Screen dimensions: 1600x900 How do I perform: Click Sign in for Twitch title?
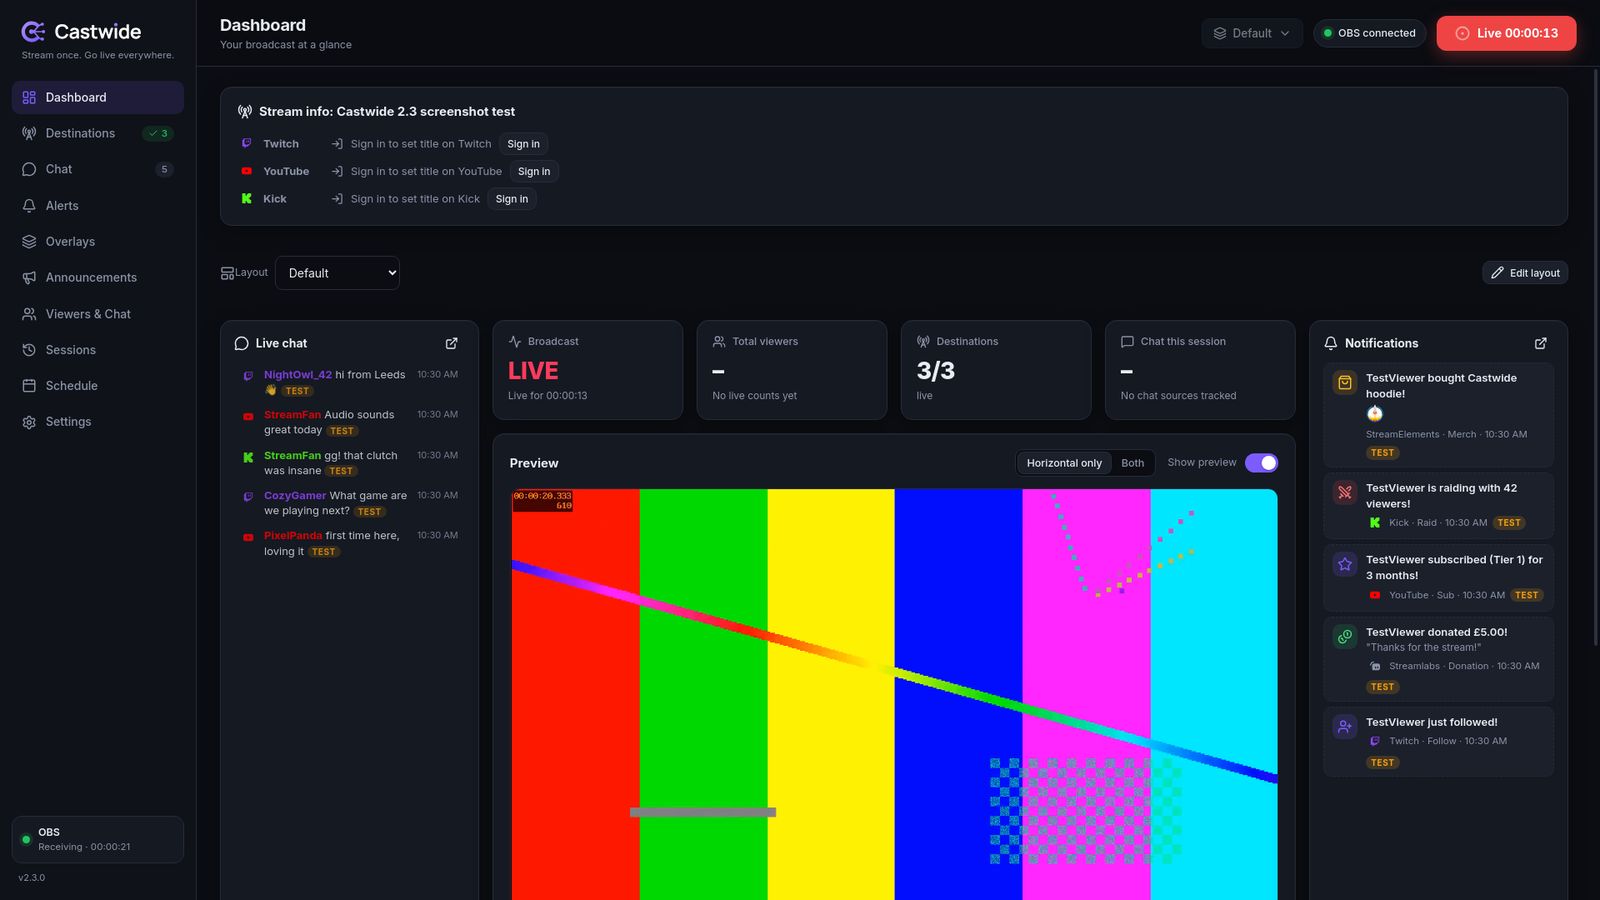point(523,144)
